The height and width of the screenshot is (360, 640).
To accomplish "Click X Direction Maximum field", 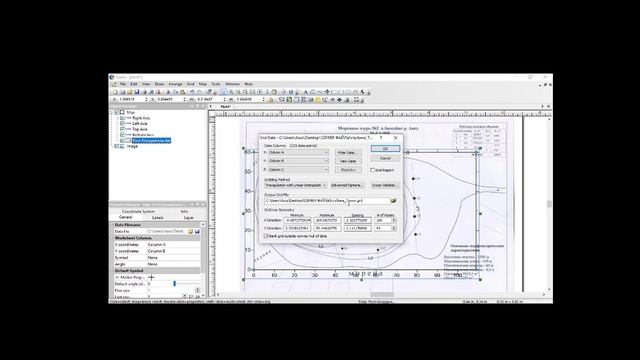I will point(327,220).
